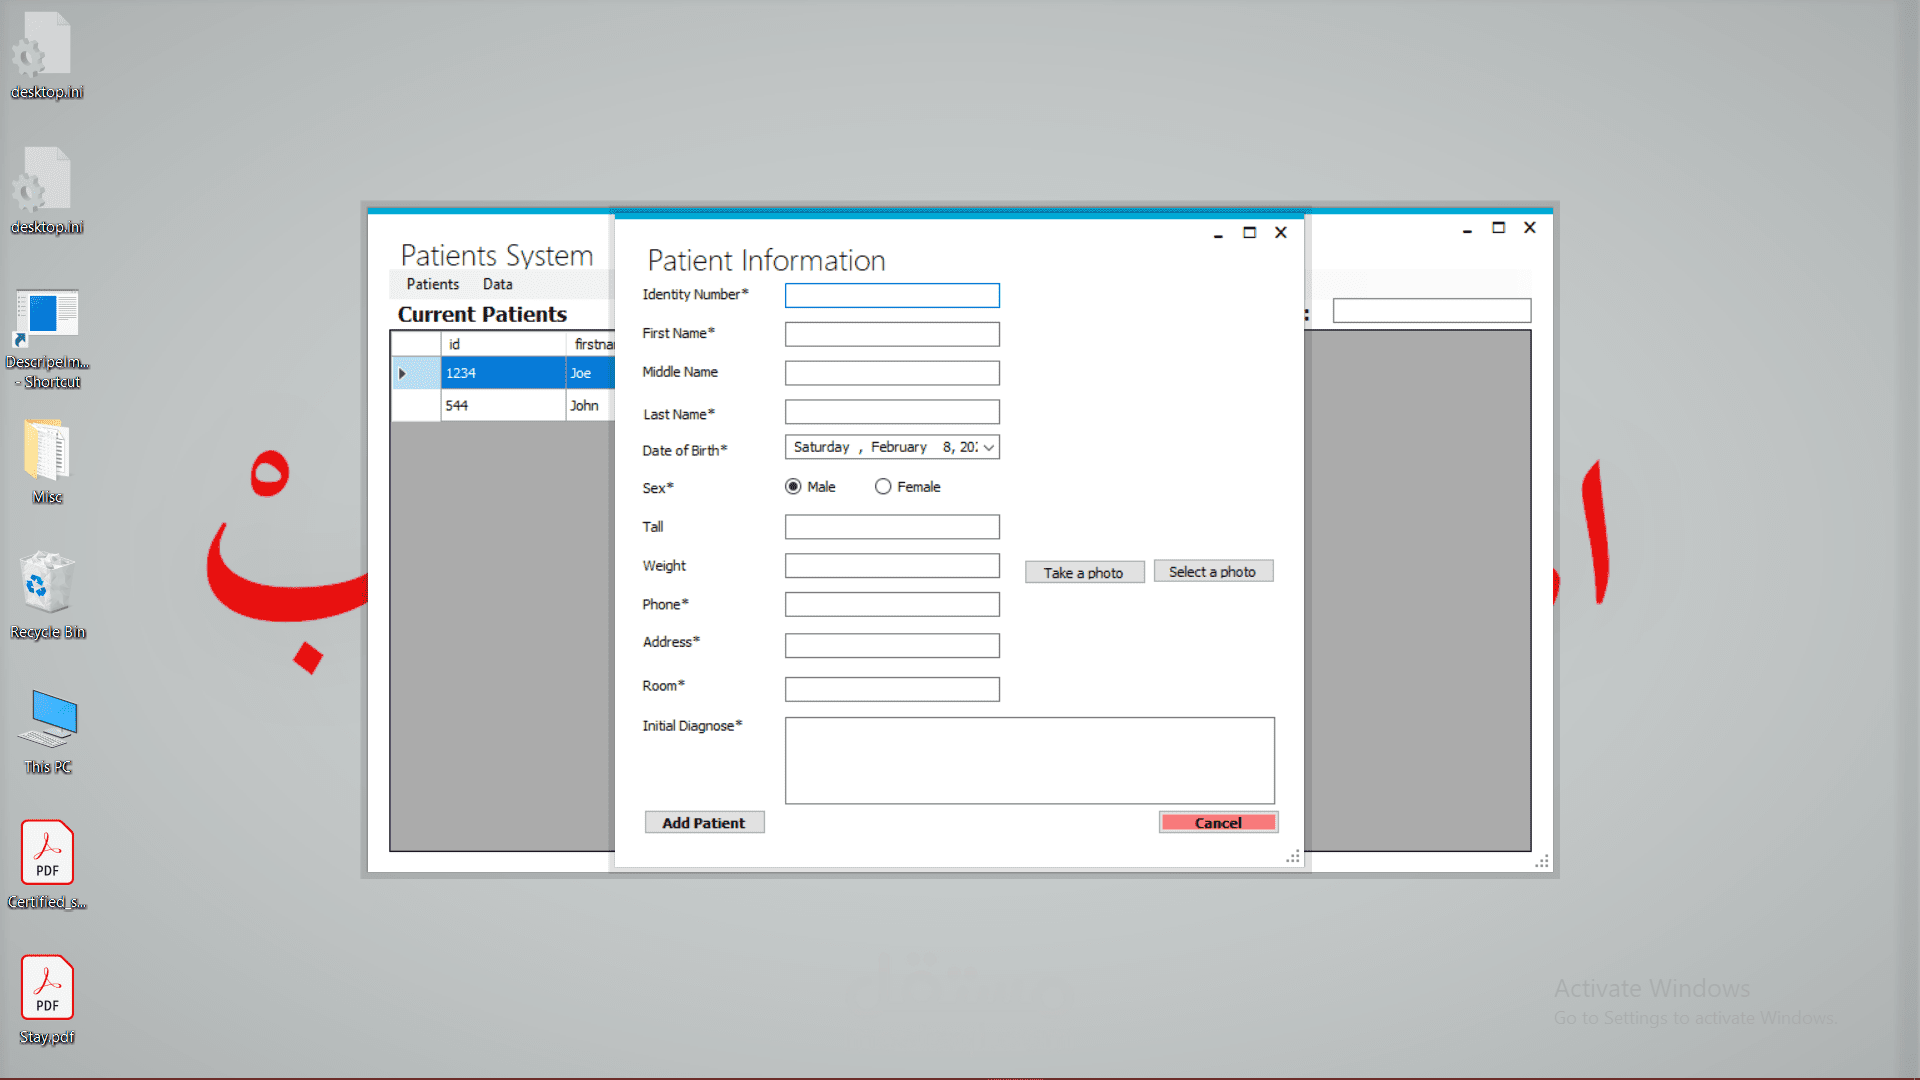Open the Certified PDF desktop icon
This screenshot has height=1080, width=1920.
47,853
